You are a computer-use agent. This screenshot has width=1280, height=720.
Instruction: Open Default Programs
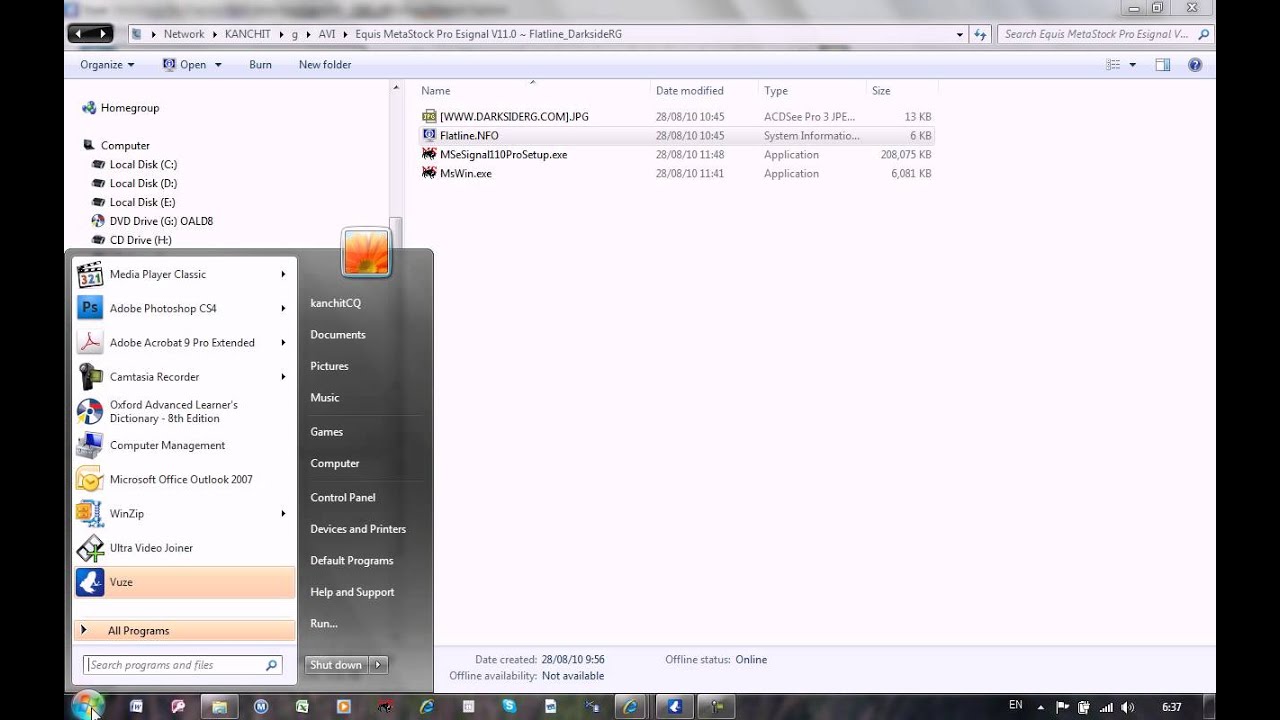tap(351, 560)
